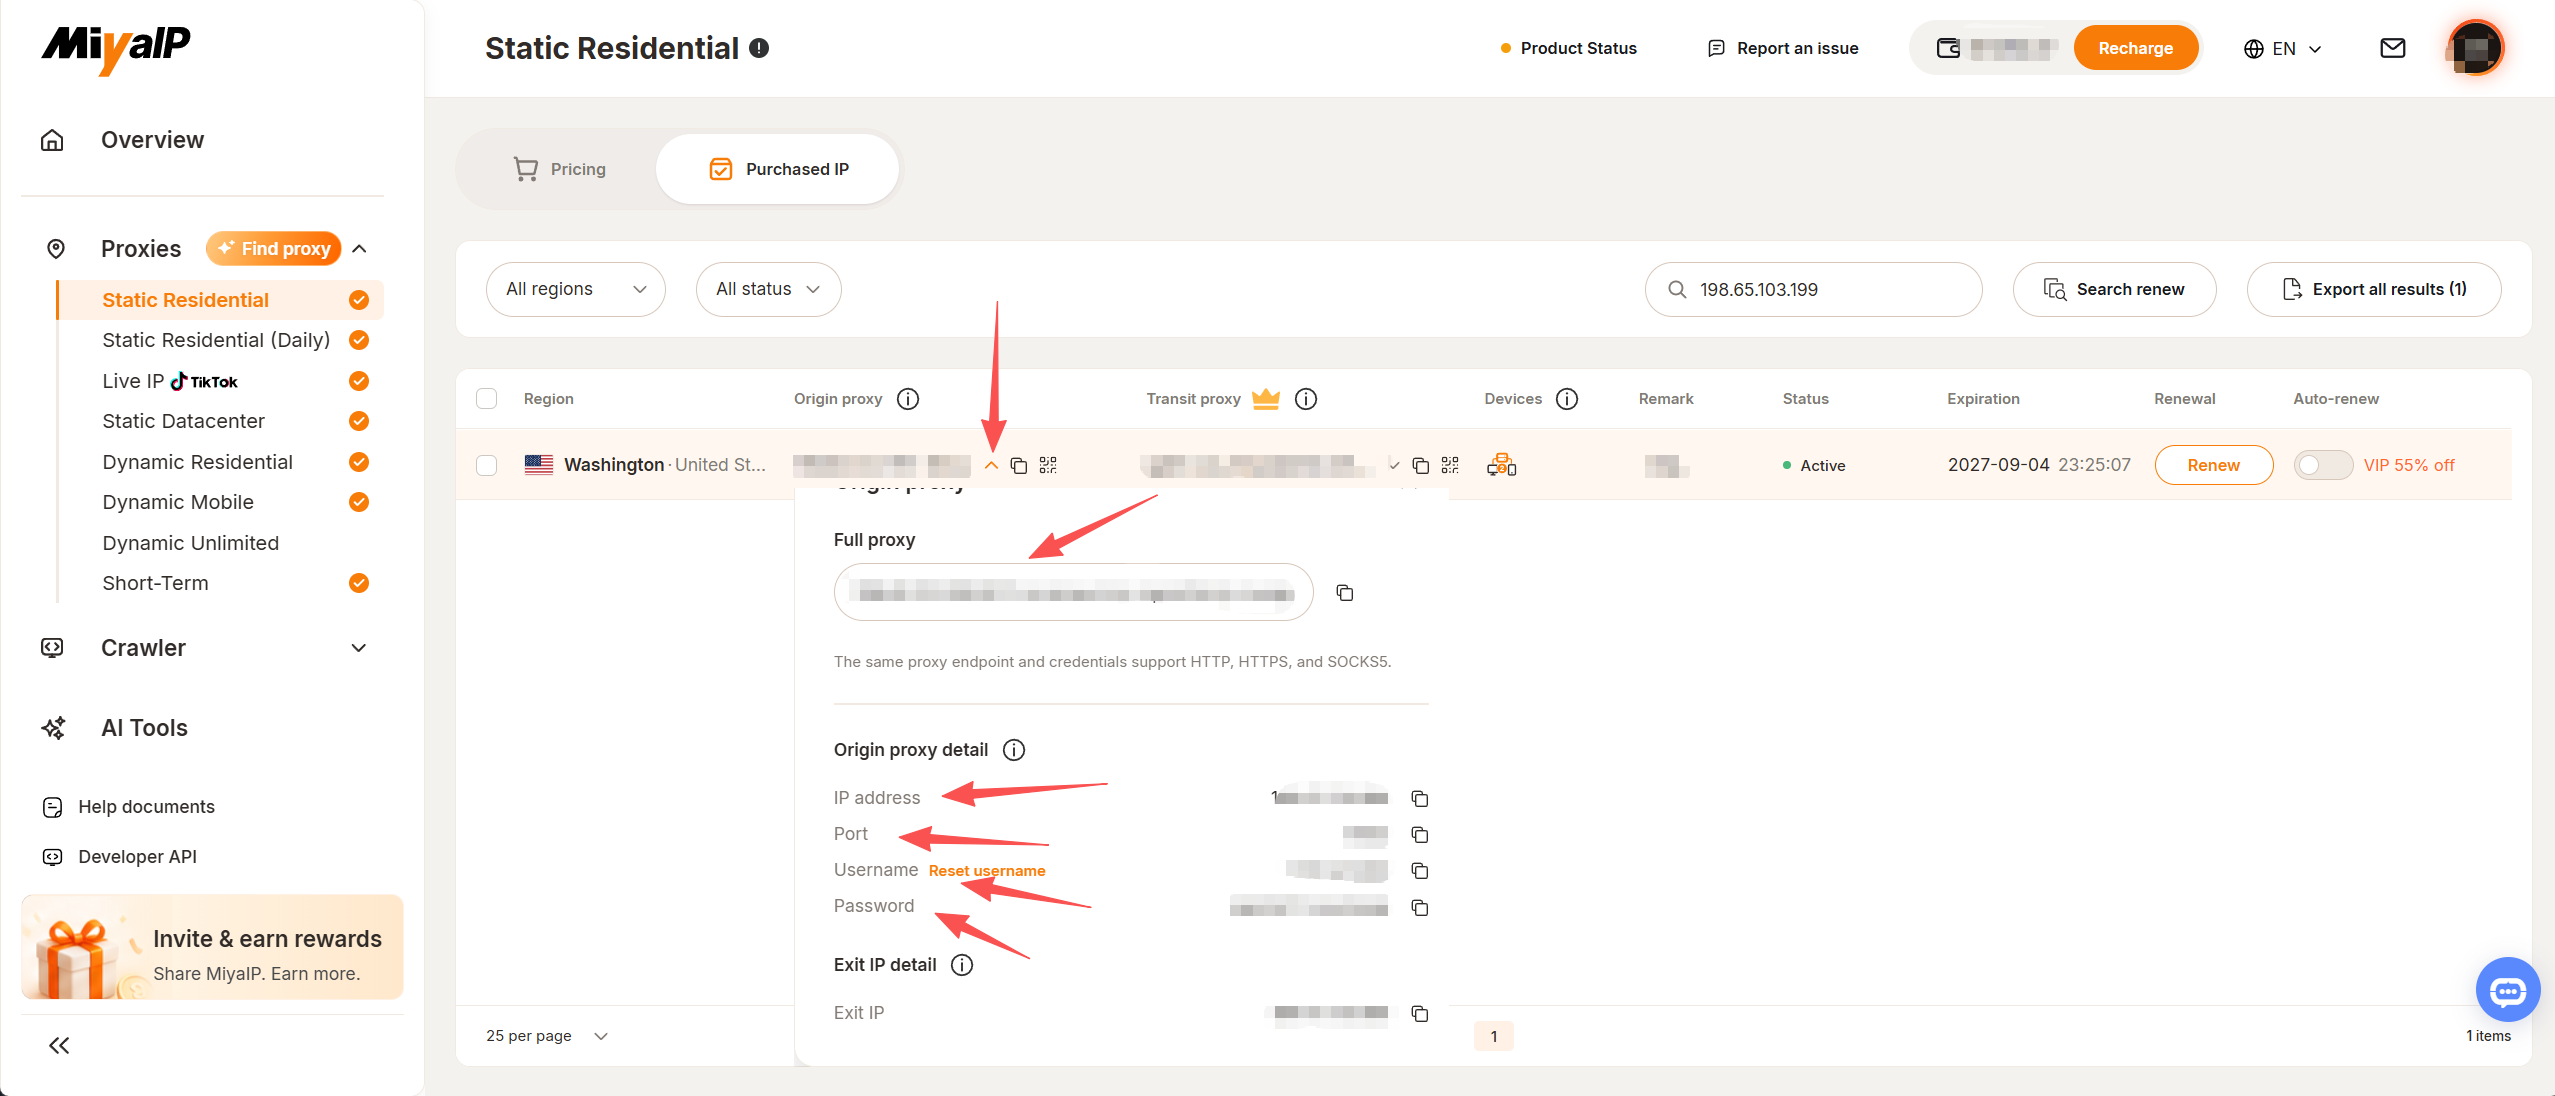Click Export all results (1) button
Viewport: 2555px width, 1096px height.
pyautogui.click(x=2374, y=289)
